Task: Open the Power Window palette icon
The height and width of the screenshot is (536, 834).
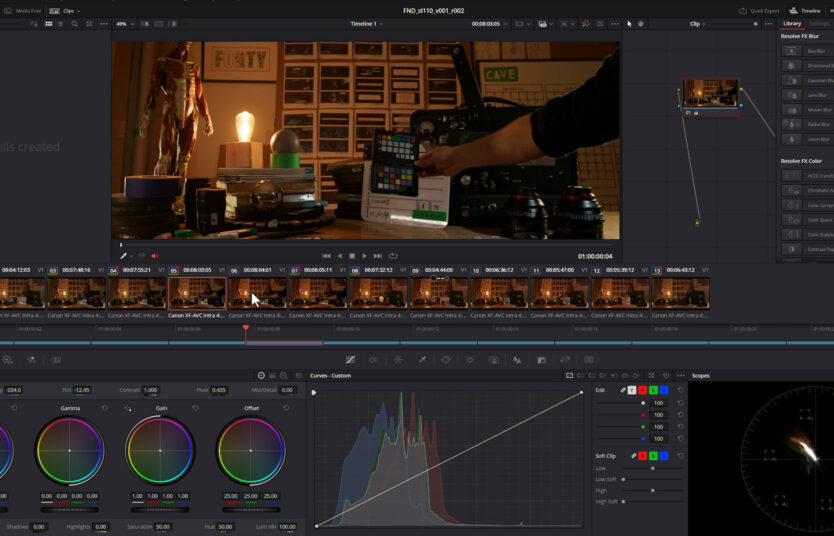Action: [x=445, y=359]
